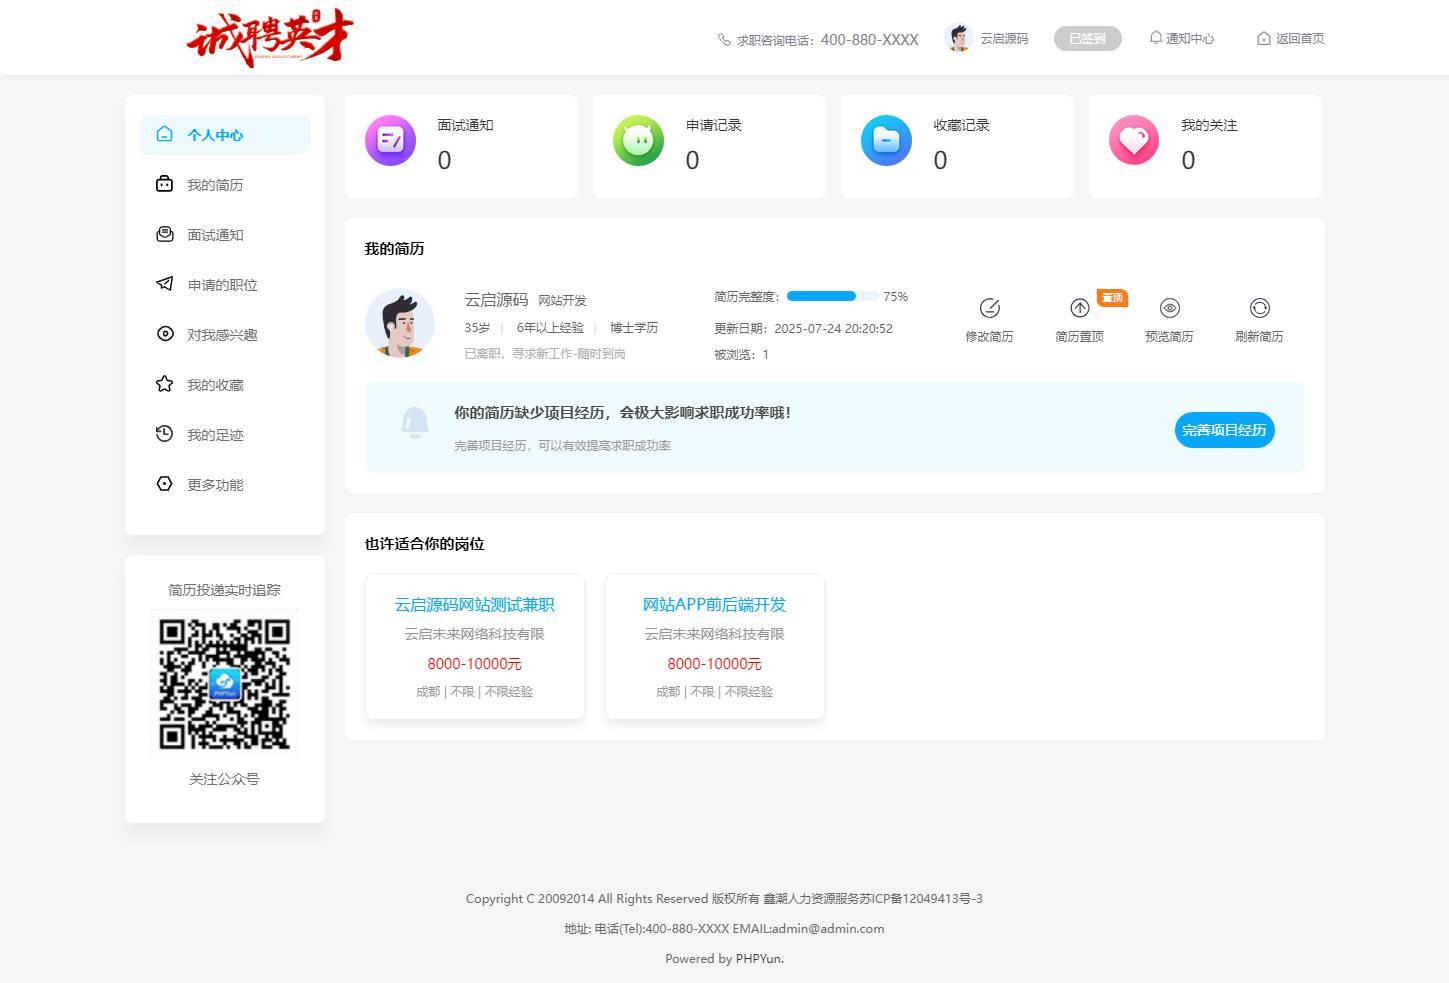This screenshot has height=983, width=1449.
Task: Open the 收藏记录 folder icon card
Action: [x=886, y=141]
